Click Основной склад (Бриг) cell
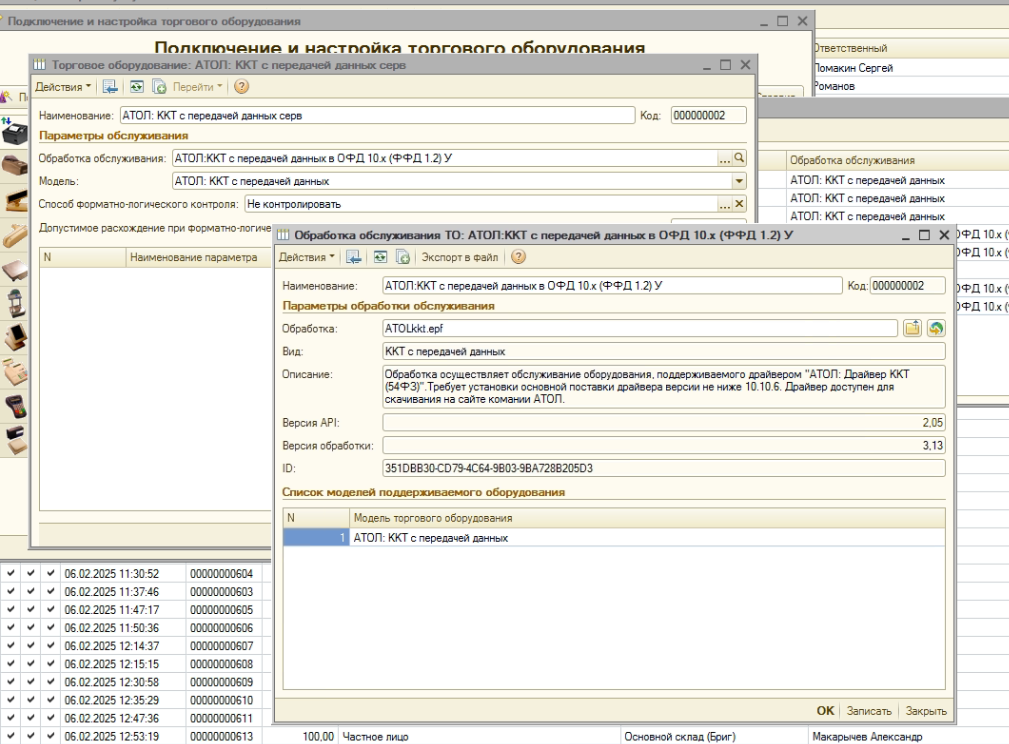The height and width of the screenshot is (744, 1009). (x=680, y=736)
